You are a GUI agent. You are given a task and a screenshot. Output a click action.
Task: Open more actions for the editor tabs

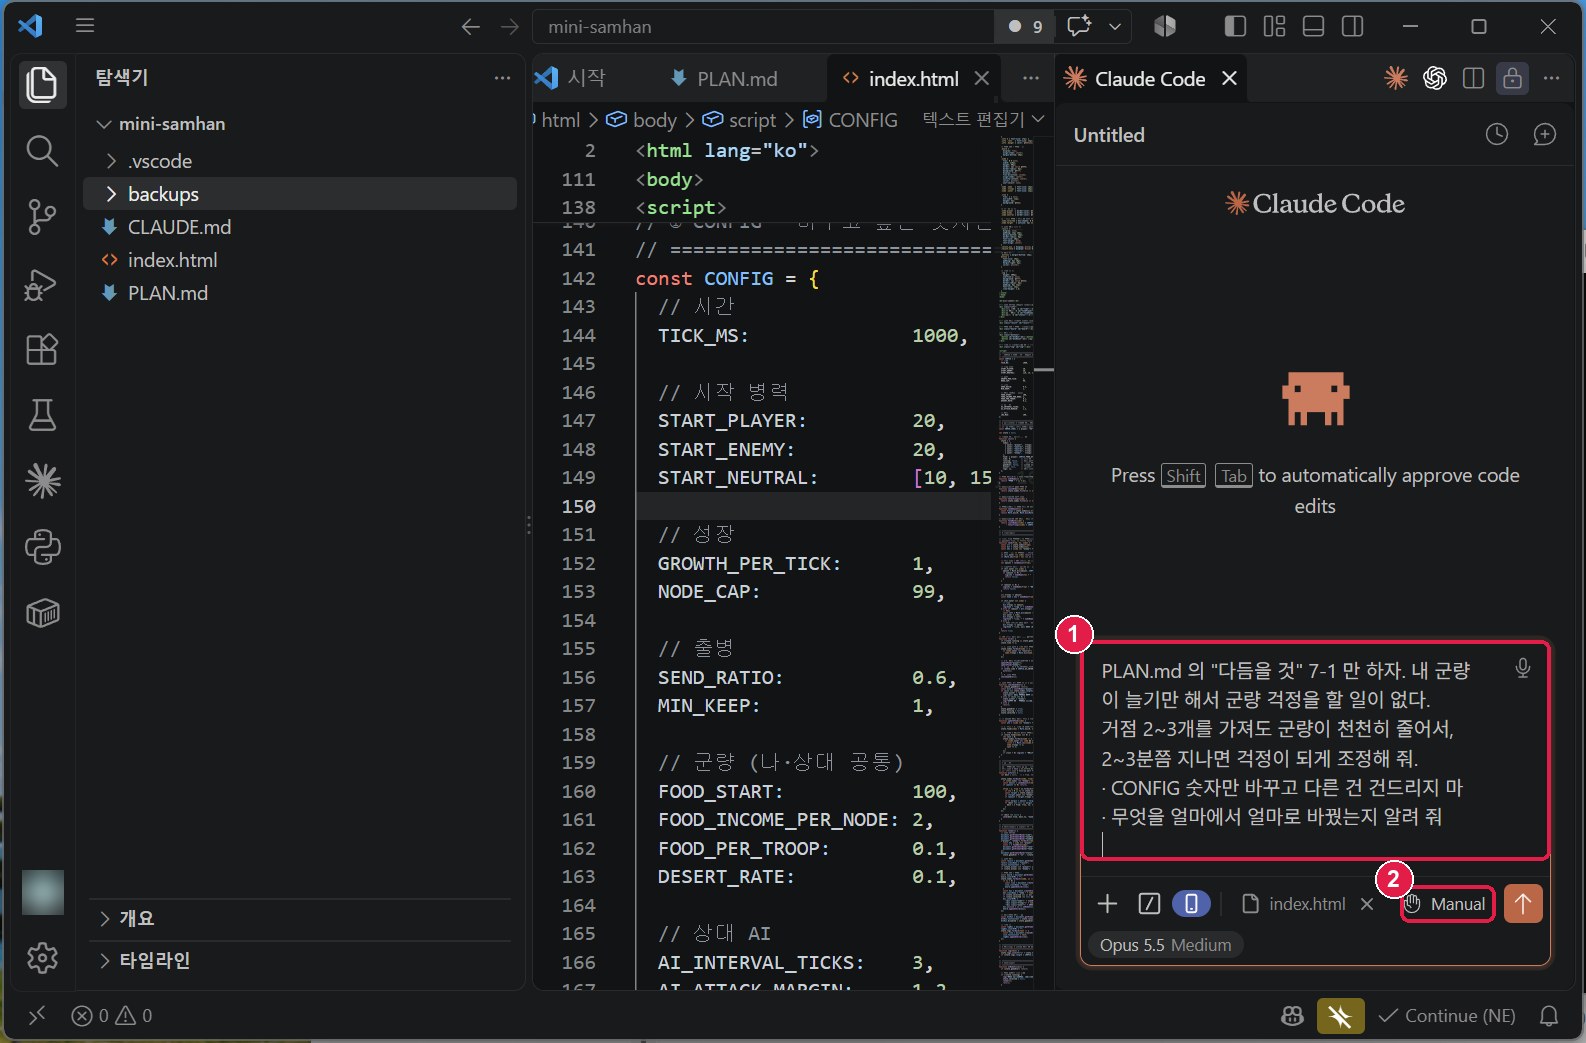coord(1031,78)
